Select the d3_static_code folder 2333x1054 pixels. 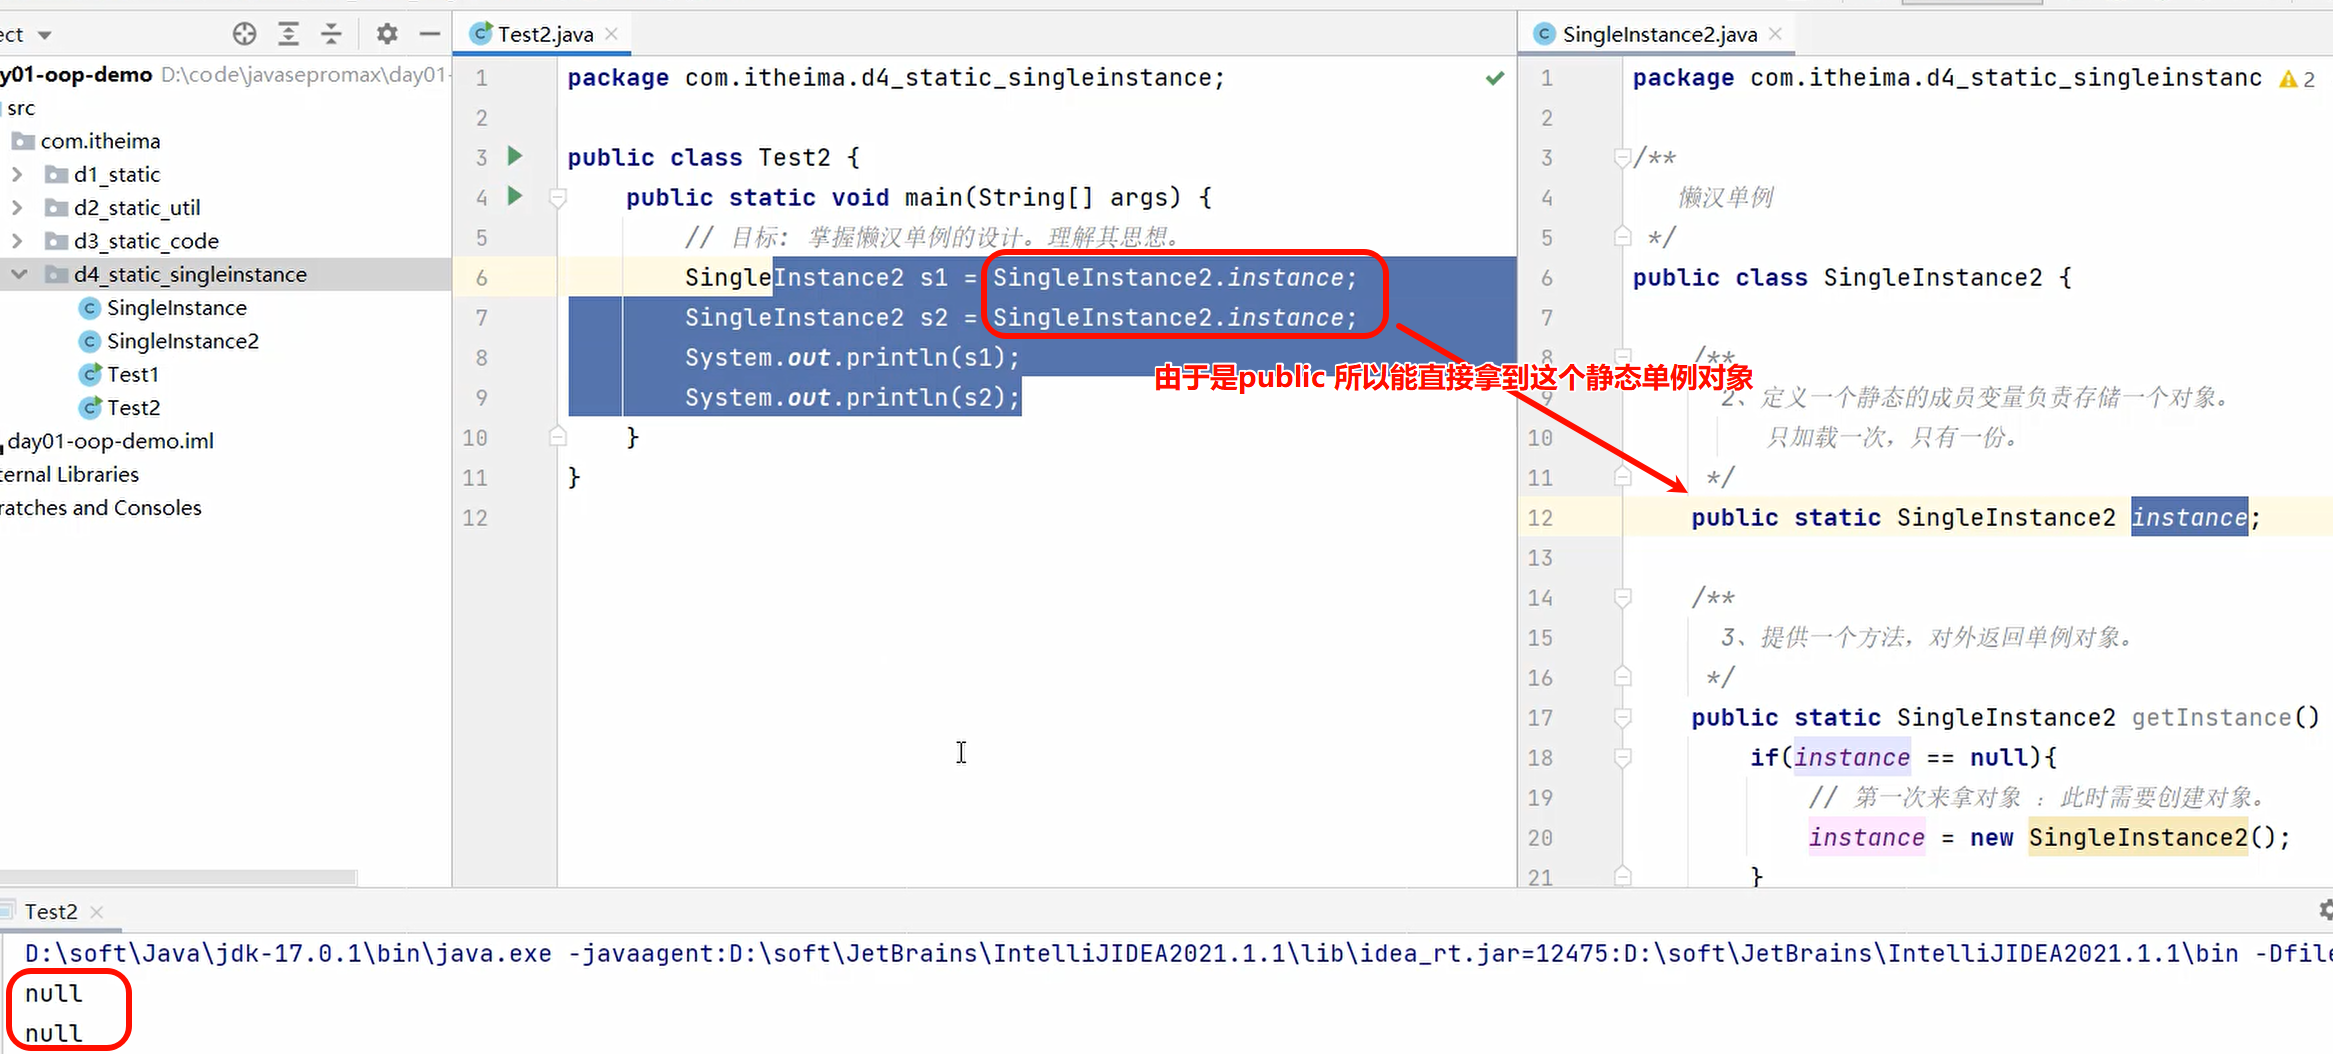146,241
